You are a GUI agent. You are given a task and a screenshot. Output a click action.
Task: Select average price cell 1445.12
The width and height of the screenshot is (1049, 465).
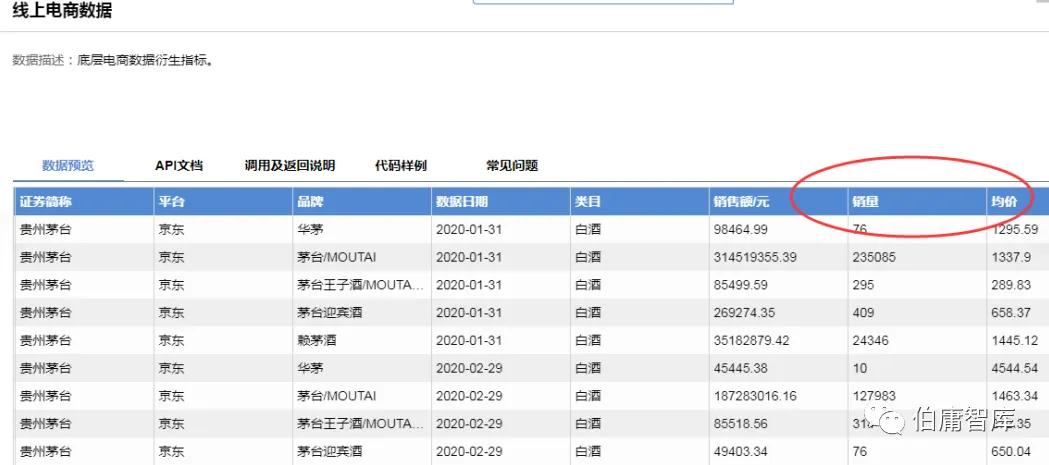click(x=1015, y=341)
